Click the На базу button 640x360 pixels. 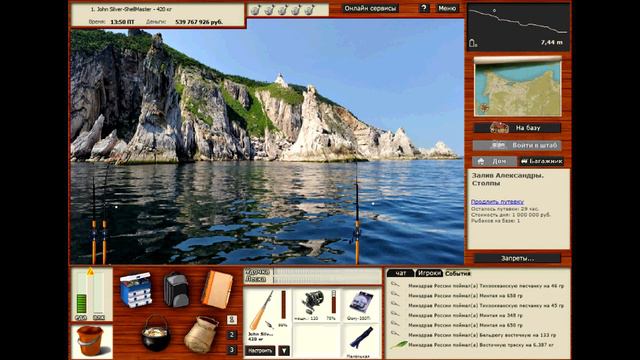[x=518, y=128]
